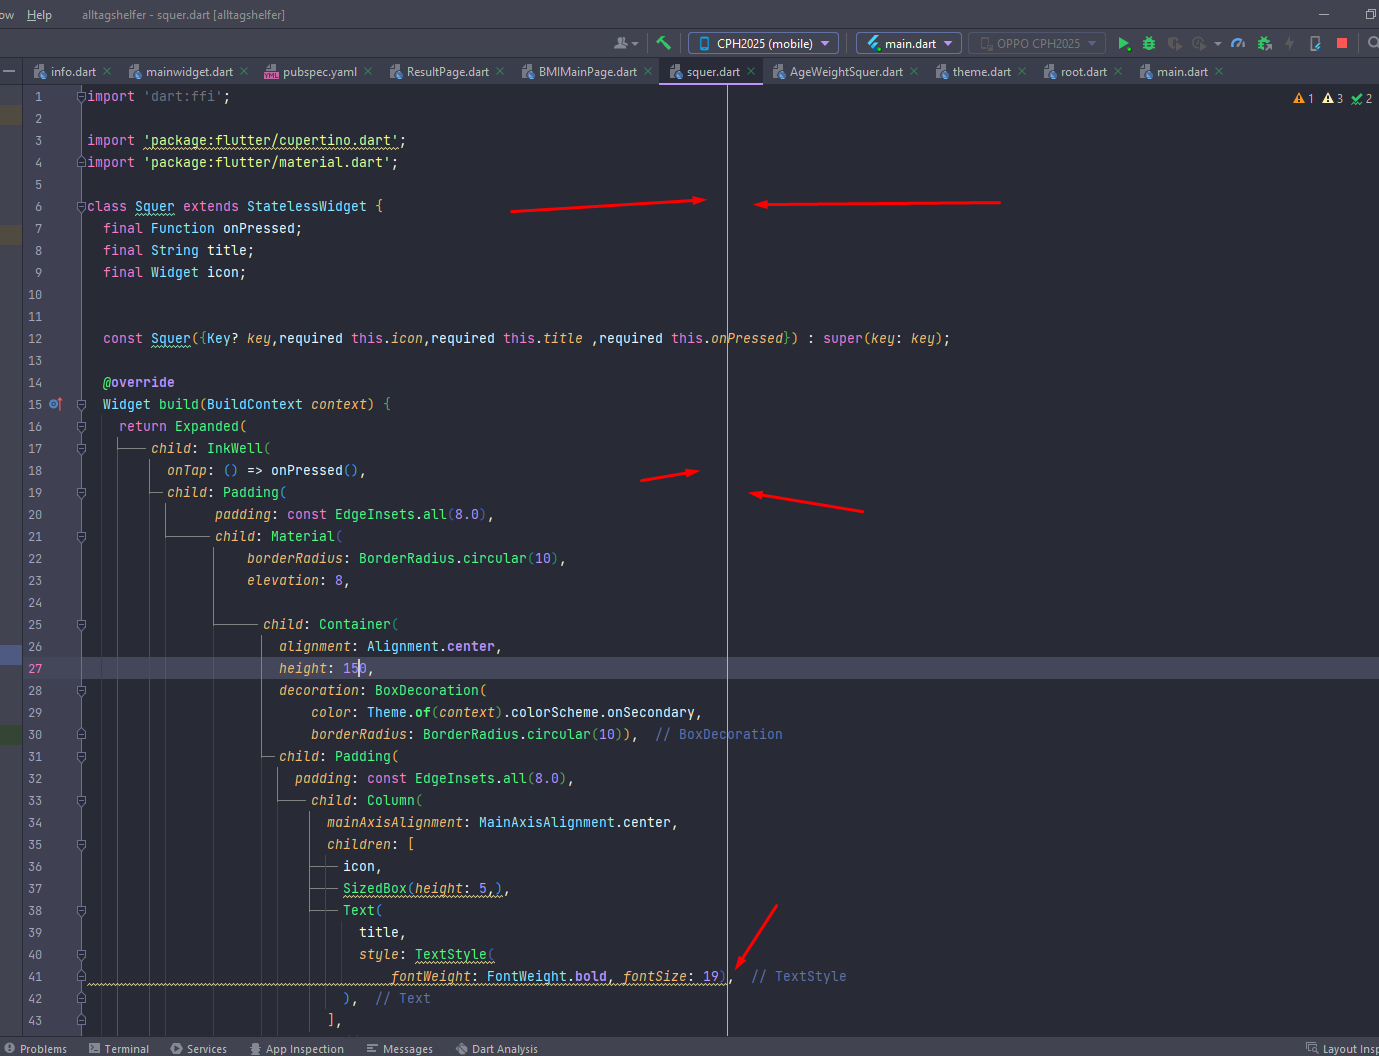Click the yellow warnings count 3 indicator
This screenshot has width=1379, height=1056.
coord(1332,98)
